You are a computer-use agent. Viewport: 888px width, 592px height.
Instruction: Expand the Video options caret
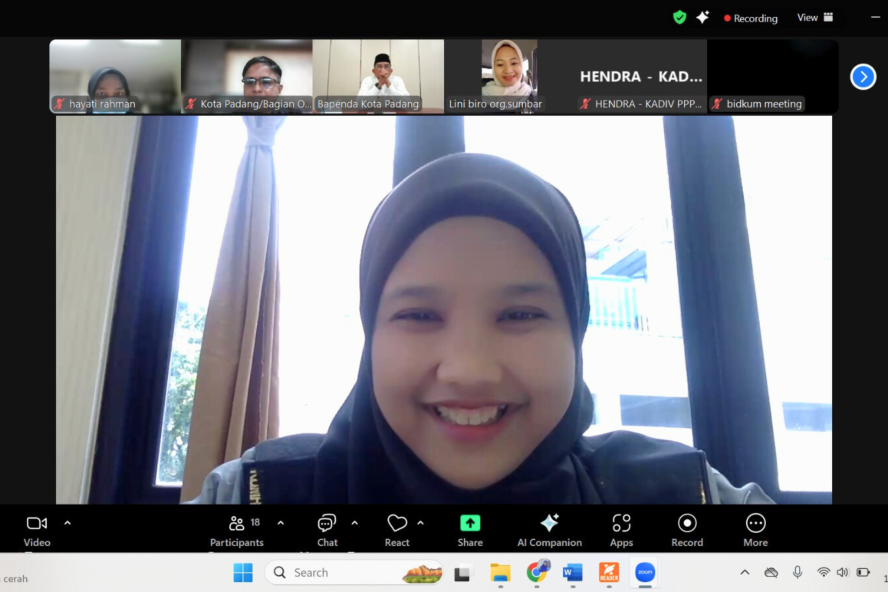(x=68, y=522)
